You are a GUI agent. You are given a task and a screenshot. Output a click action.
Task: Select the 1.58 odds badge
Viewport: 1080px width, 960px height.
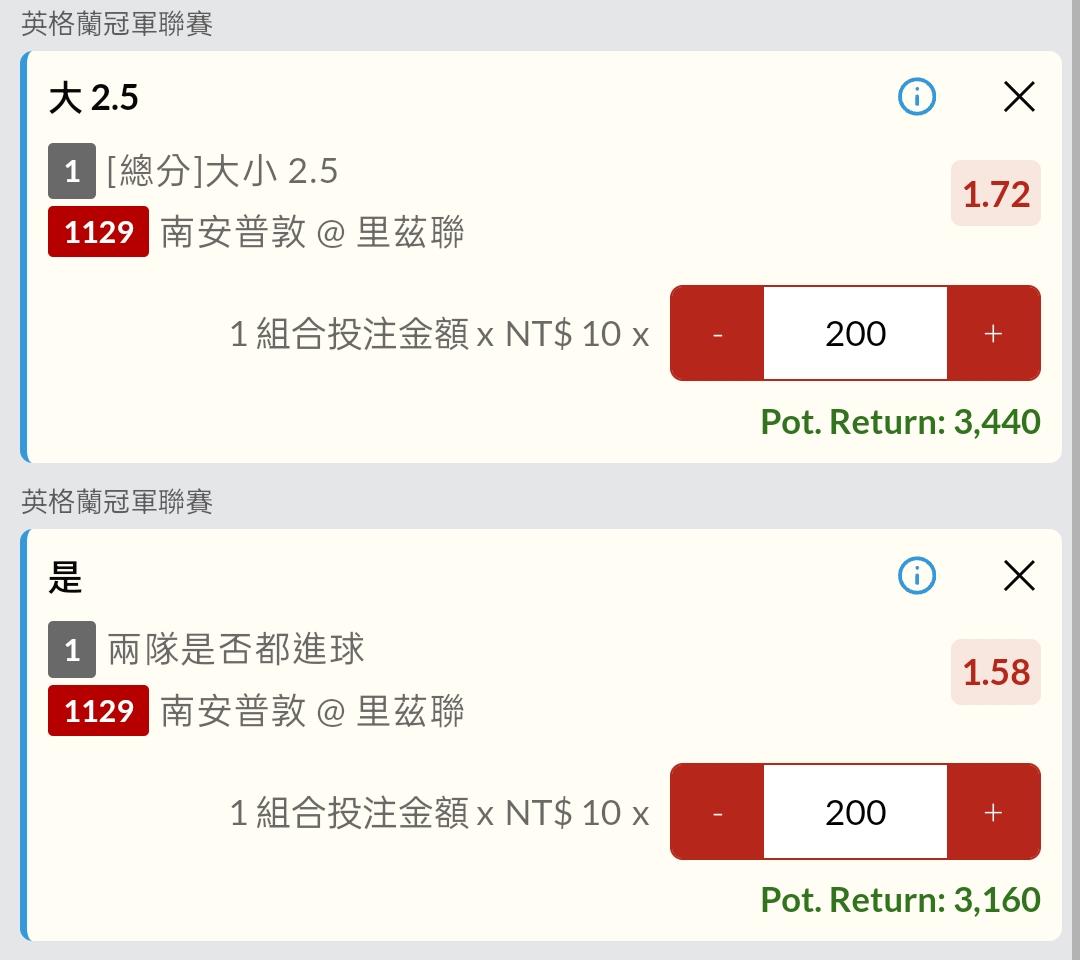click(995, 672)
